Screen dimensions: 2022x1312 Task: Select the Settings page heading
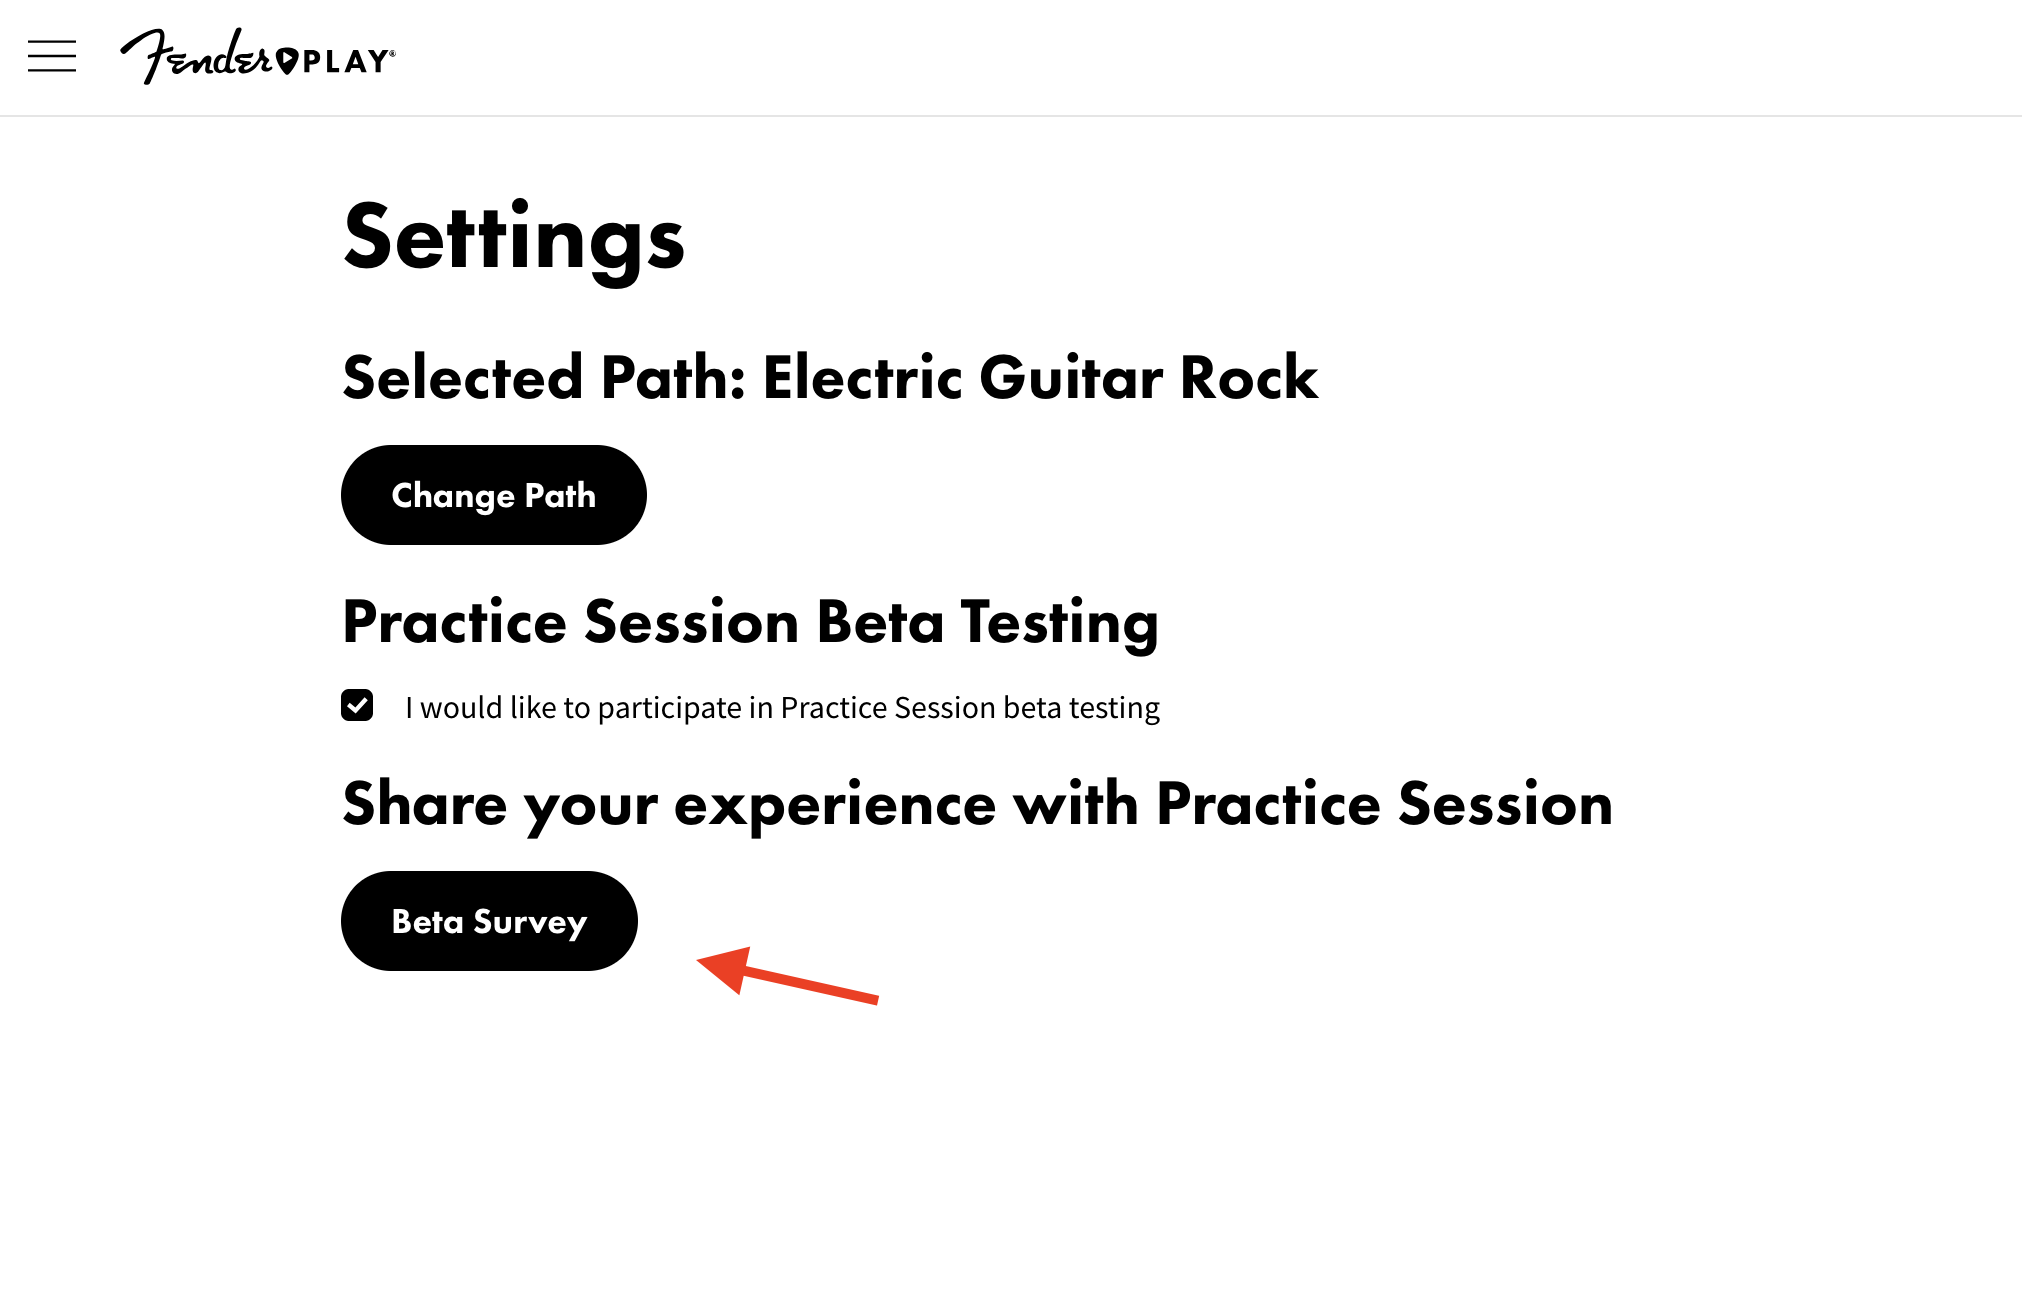(514, 238)
